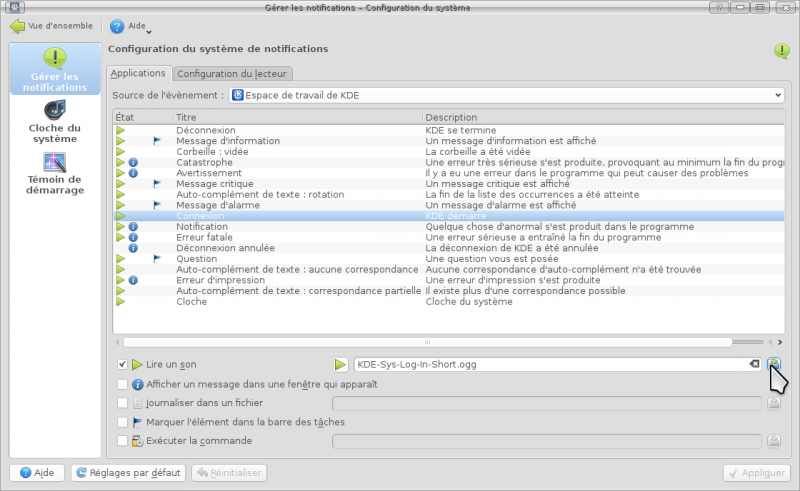Clear the KDE-Sys-Log-In-Short.ogg field
Screen dimensions: 800x491
pos(754,364)
